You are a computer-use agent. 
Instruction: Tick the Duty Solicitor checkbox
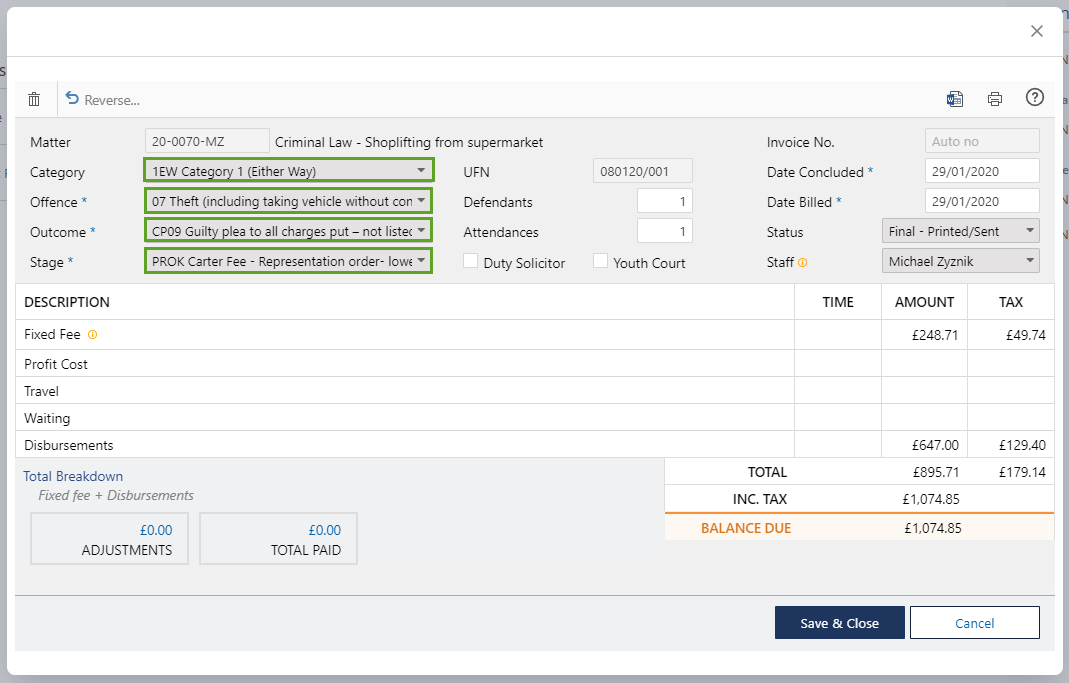470,262
